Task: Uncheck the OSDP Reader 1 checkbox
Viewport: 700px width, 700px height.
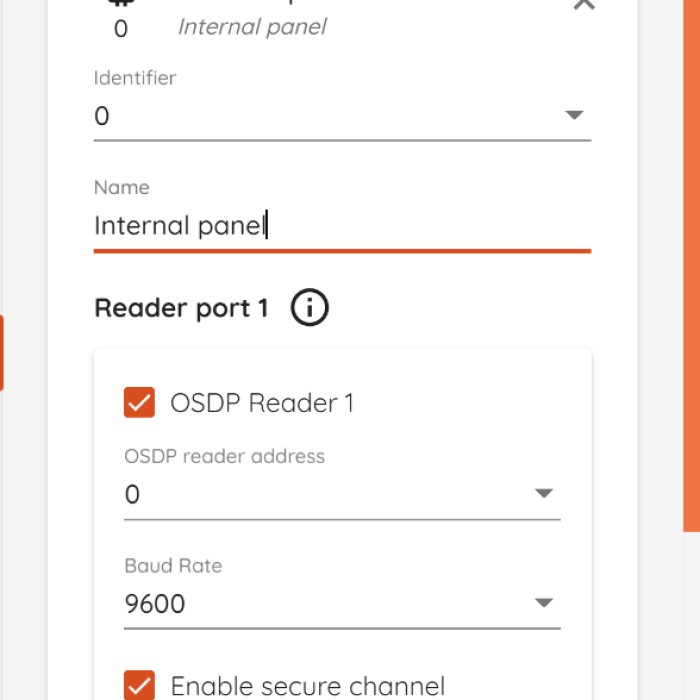Action: 139,402
